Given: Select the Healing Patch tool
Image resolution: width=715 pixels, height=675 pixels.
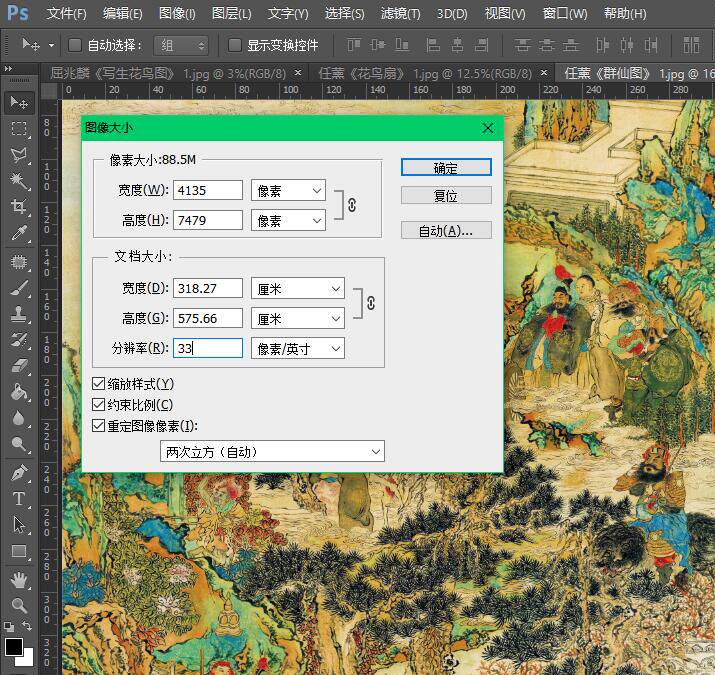Looking at the screenshot, I should tap(19, 262).
